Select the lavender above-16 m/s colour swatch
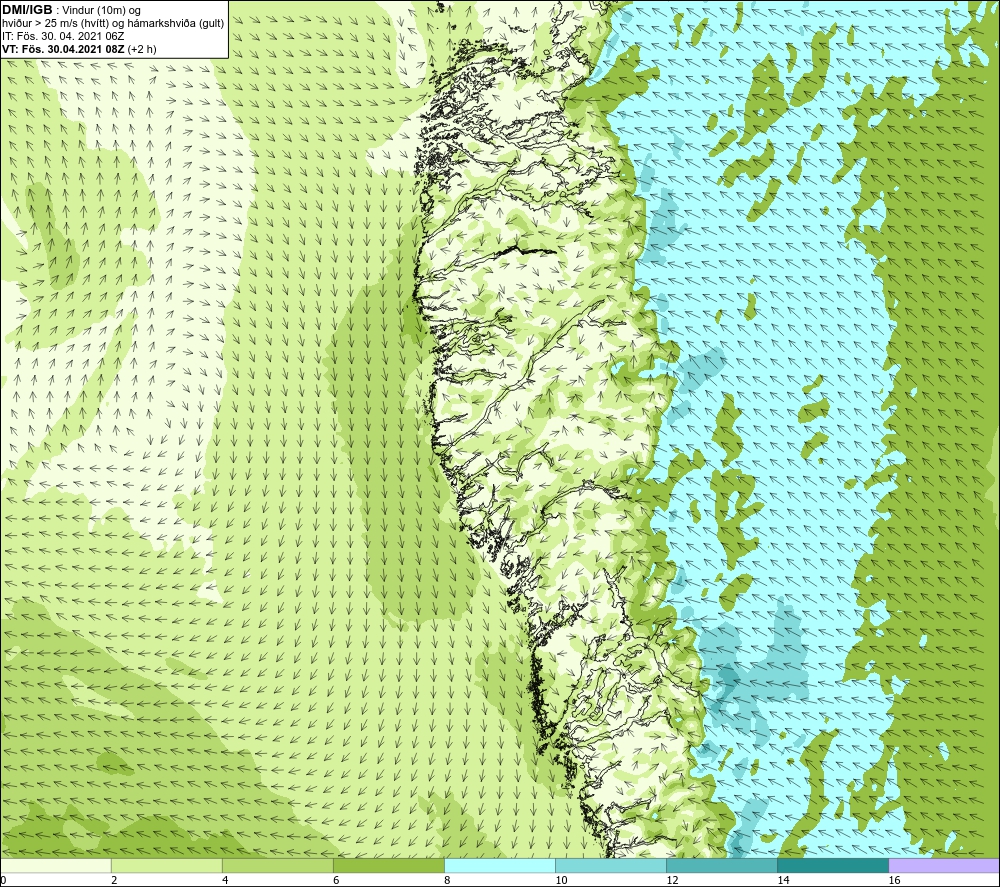Viewport: 1000px width, 887px height. point(944,865)
